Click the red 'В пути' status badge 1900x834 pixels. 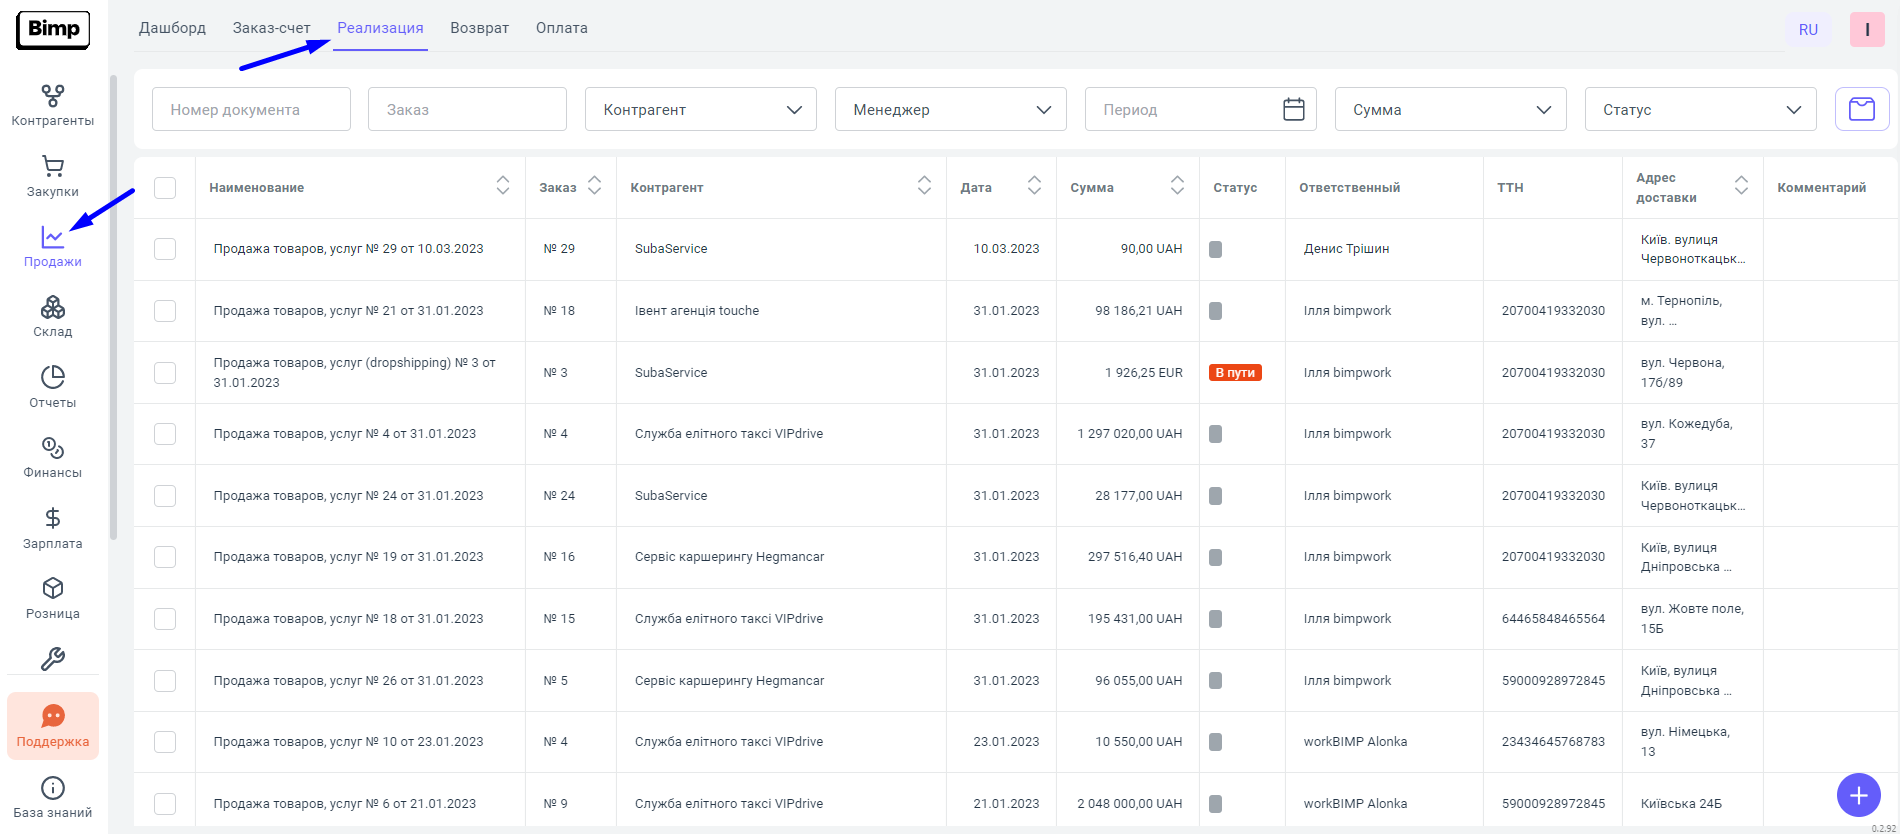(x=1235, y=373)
